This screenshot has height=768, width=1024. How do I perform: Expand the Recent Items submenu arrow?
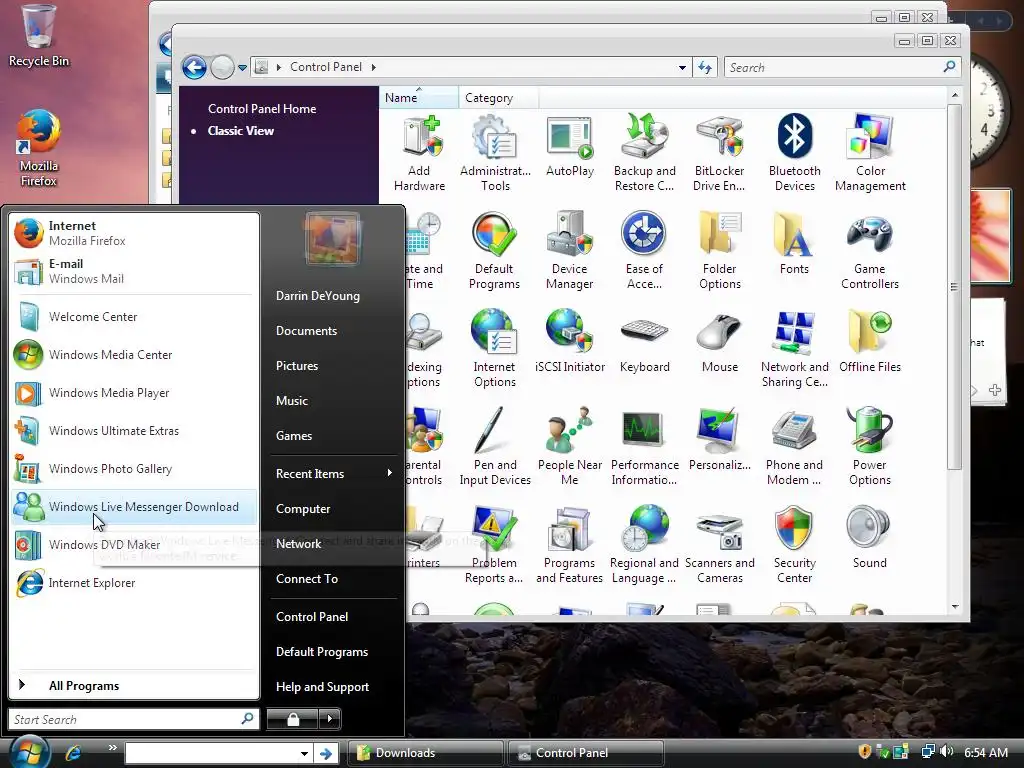click(390, 473)
